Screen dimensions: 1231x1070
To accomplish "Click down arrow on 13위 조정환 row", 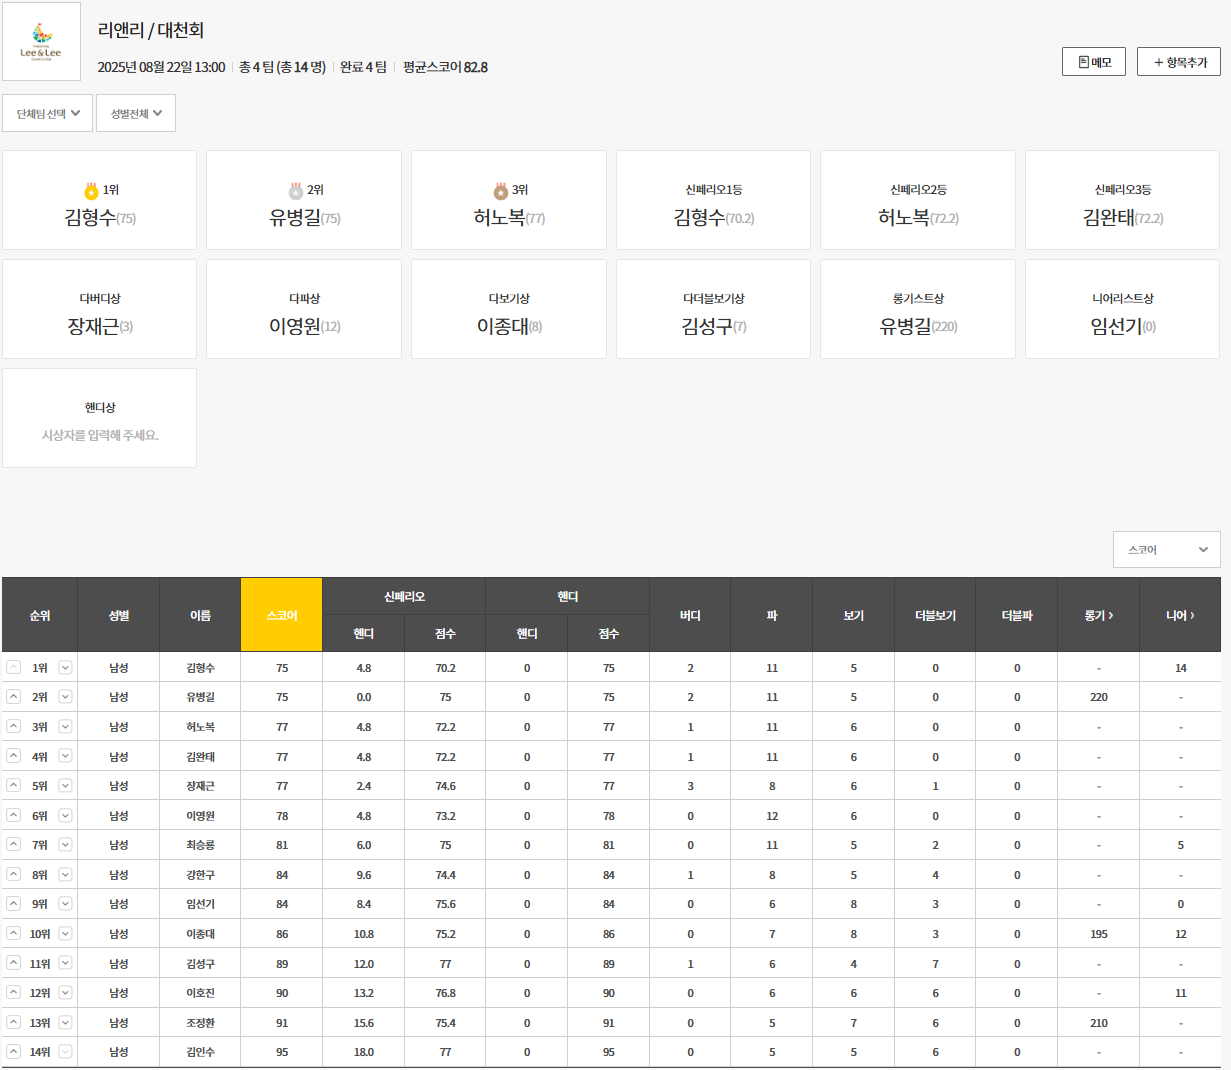I will (x=65, y=1023).
